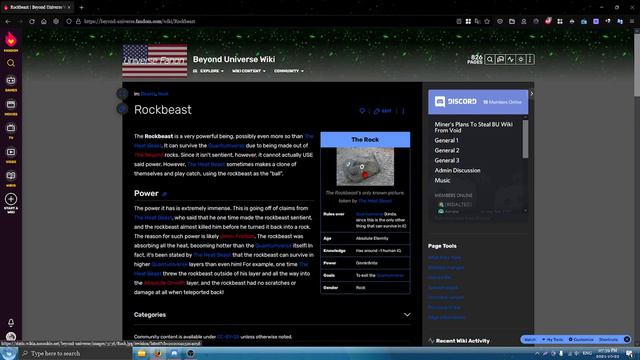Expand the Explore menu

pos(208,71)
